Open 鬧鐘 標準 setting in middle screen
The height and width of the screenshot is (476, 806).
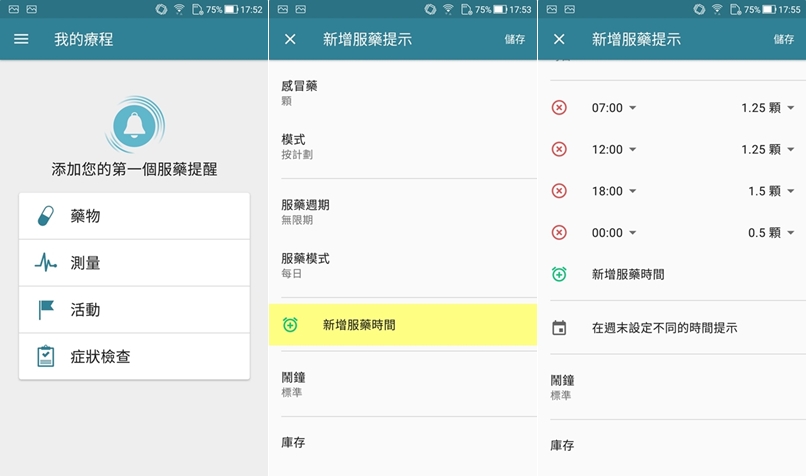(x=403, y=384)
